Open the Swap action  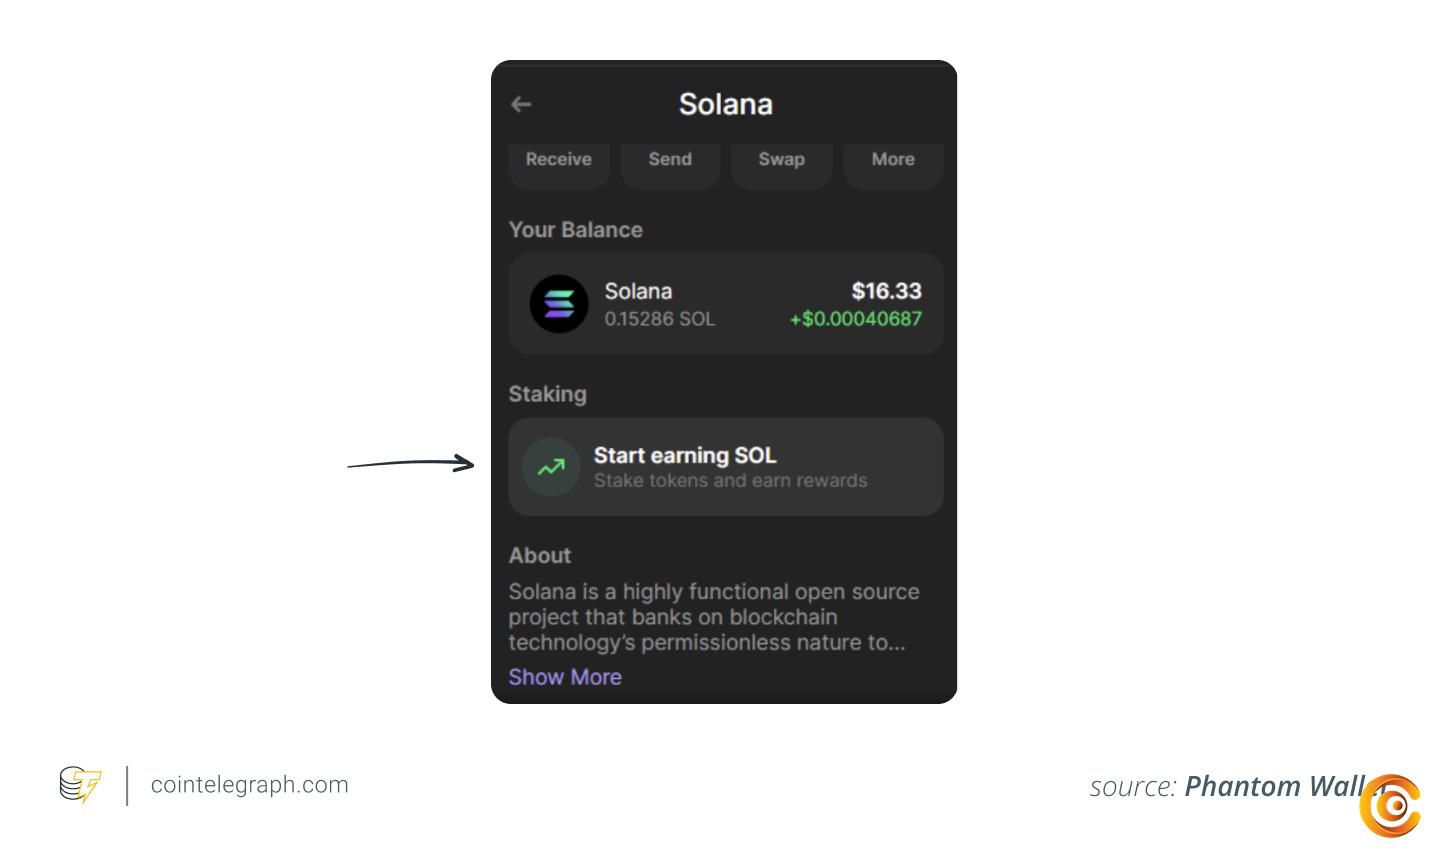point(782,165)
